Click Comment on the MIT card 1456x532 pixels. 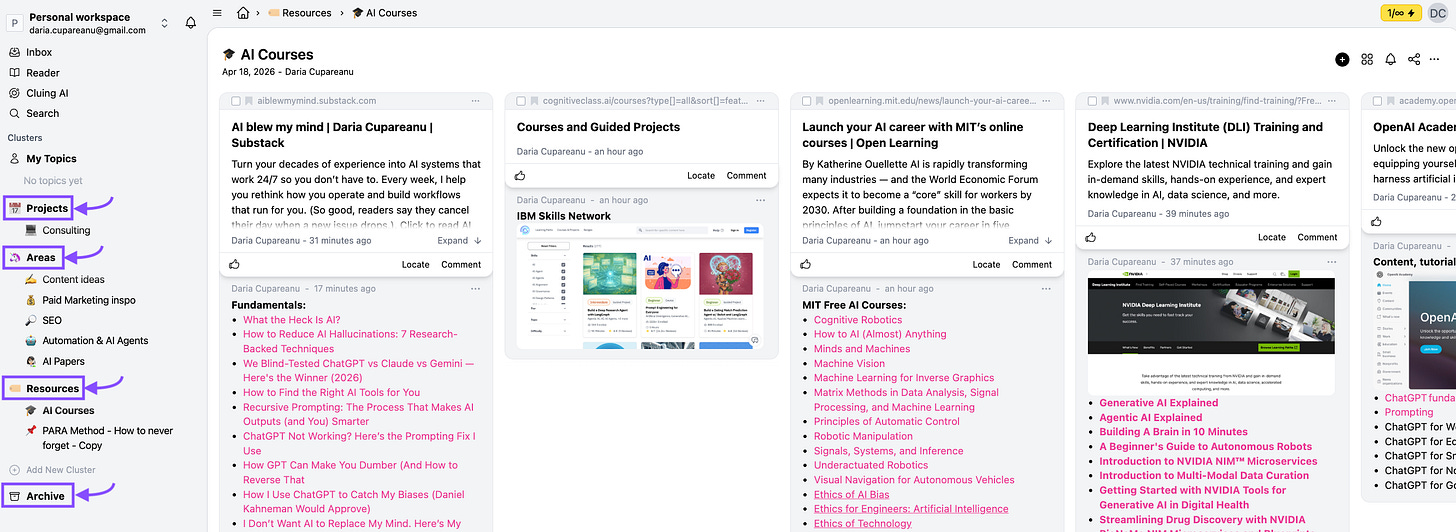pos(1032,264)
